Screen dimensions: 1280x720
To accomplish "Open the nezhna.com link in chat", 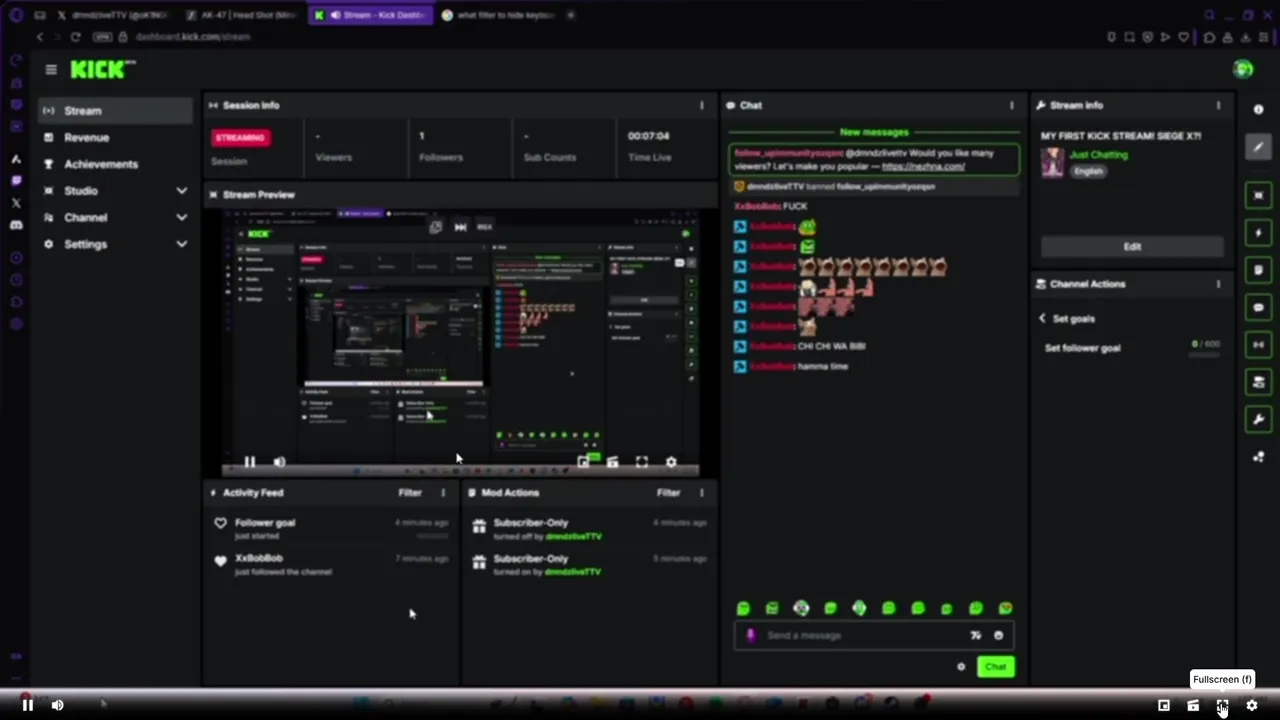I will click(x=923, y=166).
